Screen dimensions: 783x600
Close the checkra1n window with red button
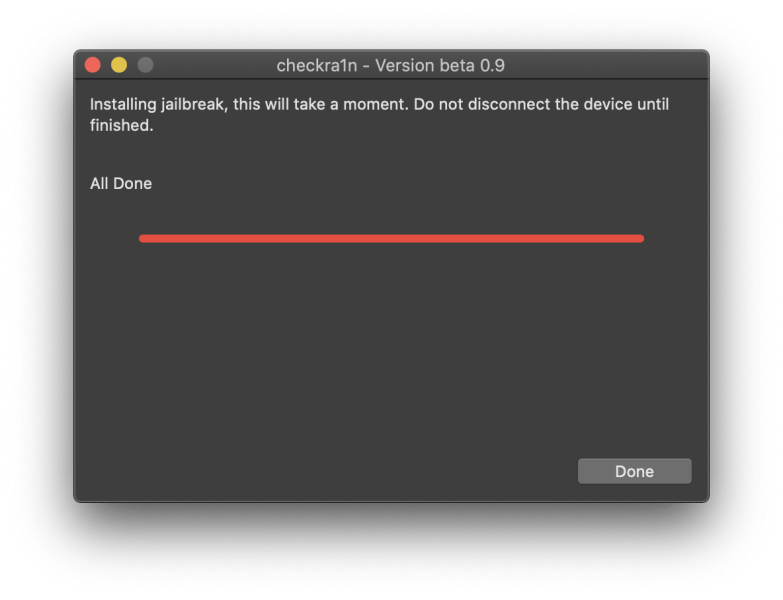[x=93, y=65]
